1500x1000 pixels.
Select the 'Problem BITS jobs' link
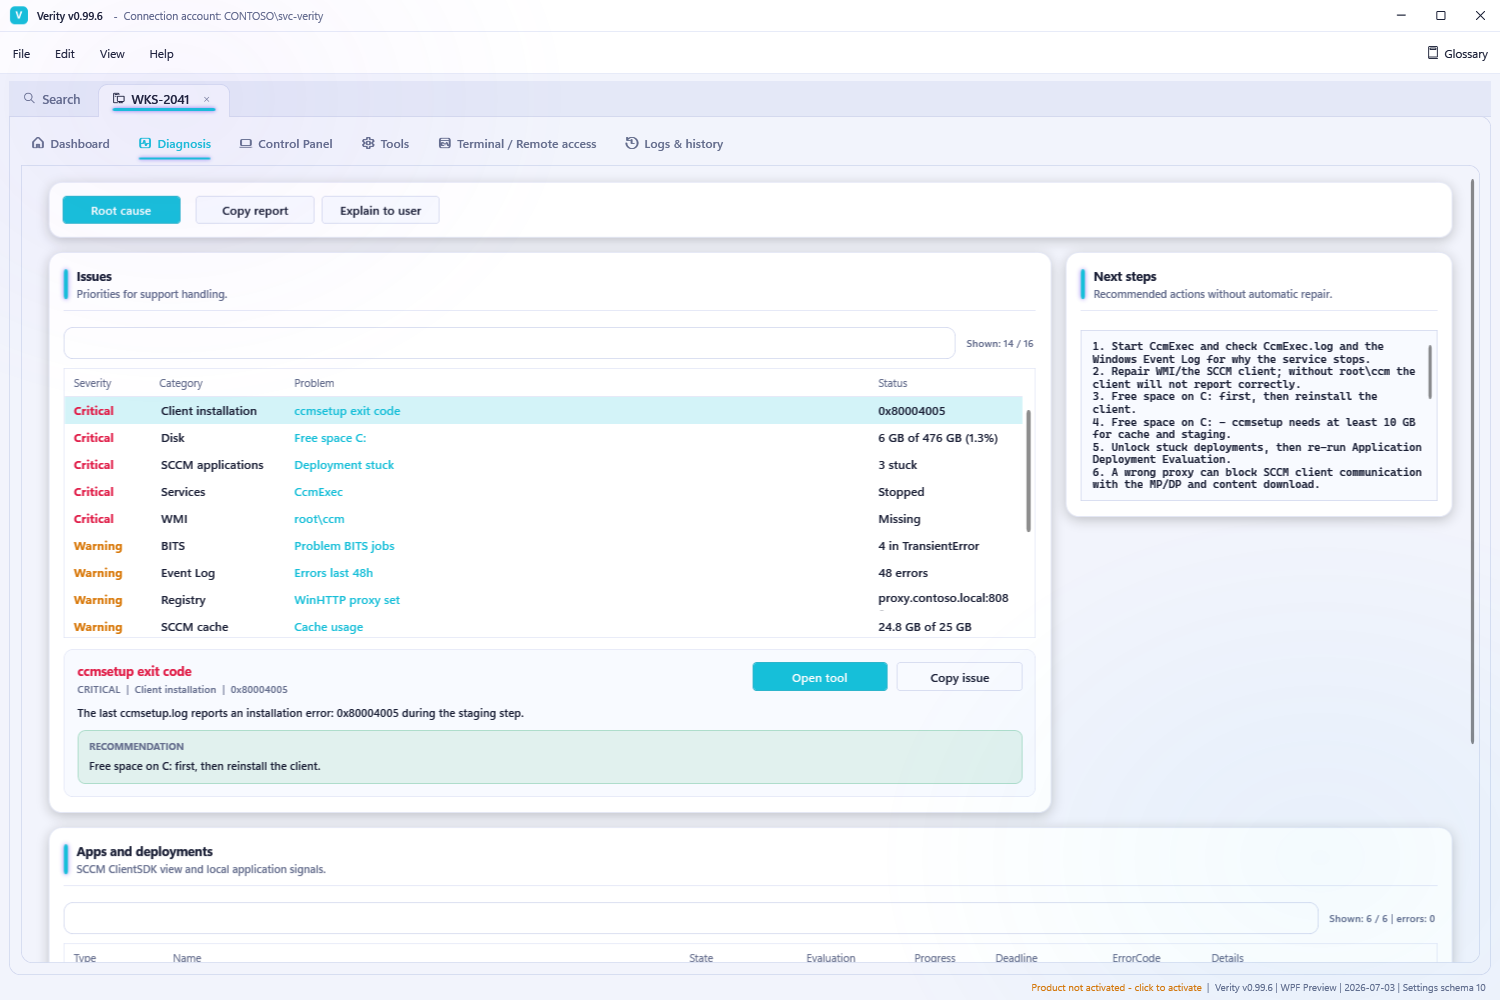click(344, 546)
